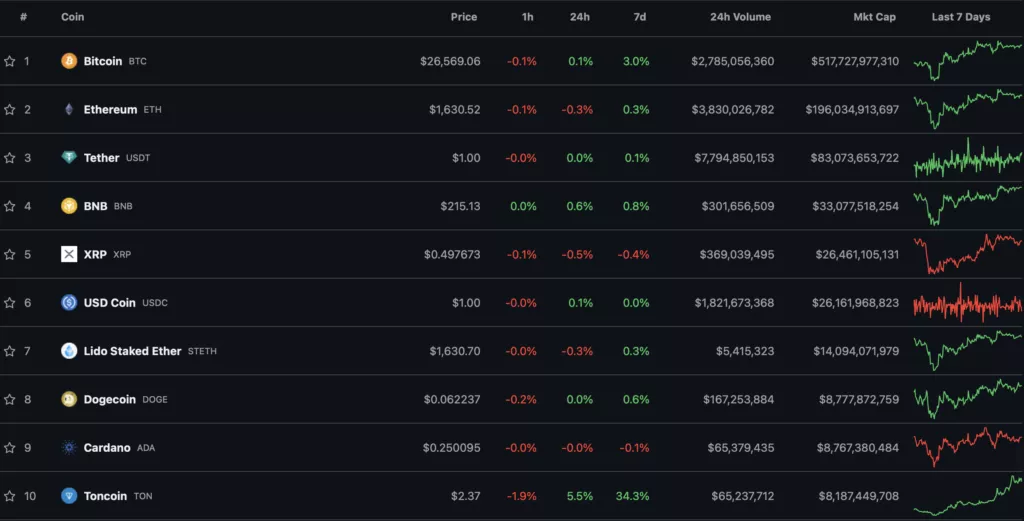The width and height of the screenshot is (1024, 521).
Task: Click the XRP logo icon
Action: pyautogui.click(x=69, y=254)
